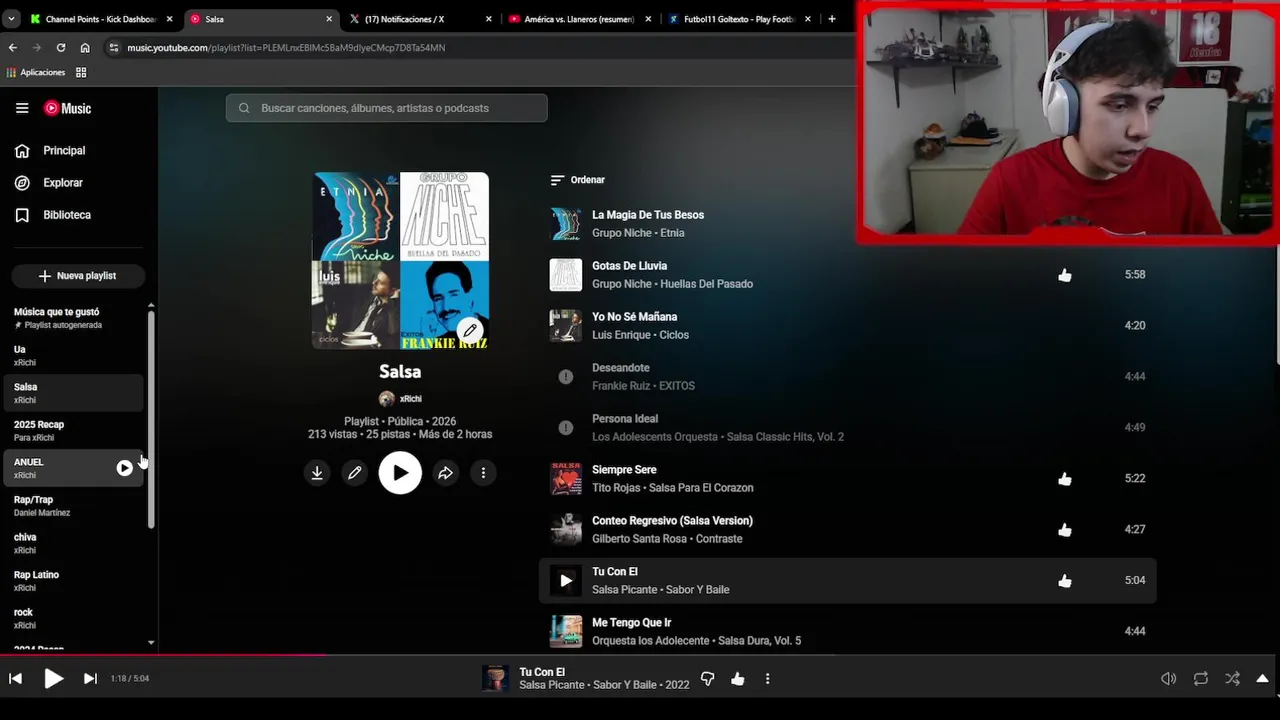Go back in browser history
Screen dimensions: 1280x720
coord(13,48)
